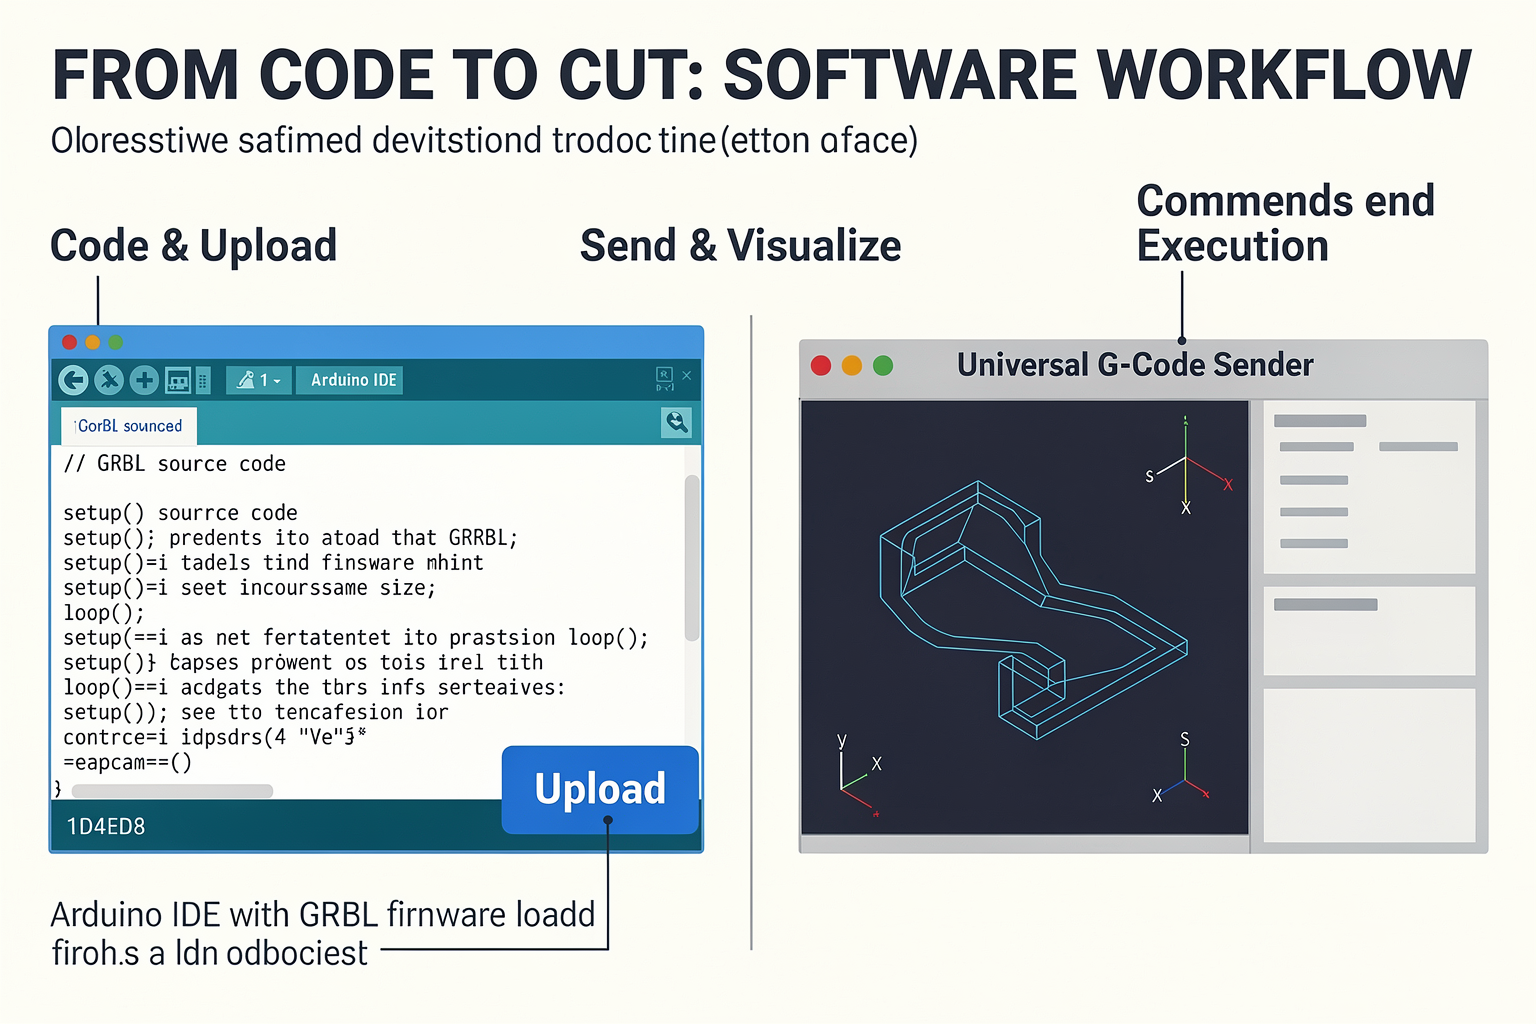Image resolution: width=1536 pixels, height=1024 pixels.
Task: Click the crossed-tools icon in Arduino toolbar
Action: [x=109, y=380]
